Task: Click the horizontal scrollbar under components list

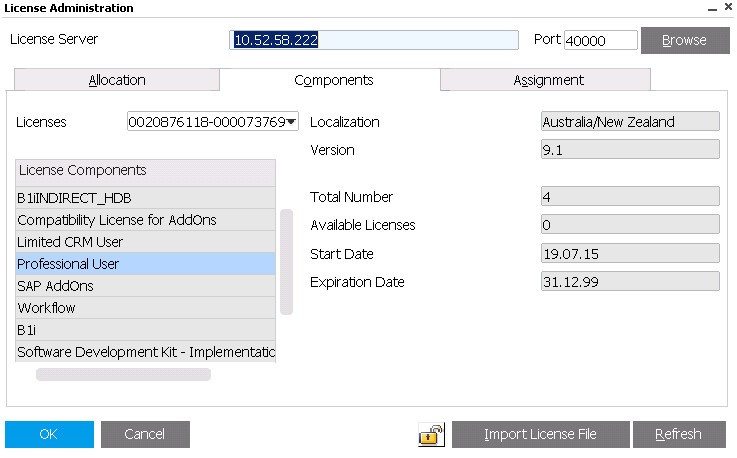Action: pos(123,375)
